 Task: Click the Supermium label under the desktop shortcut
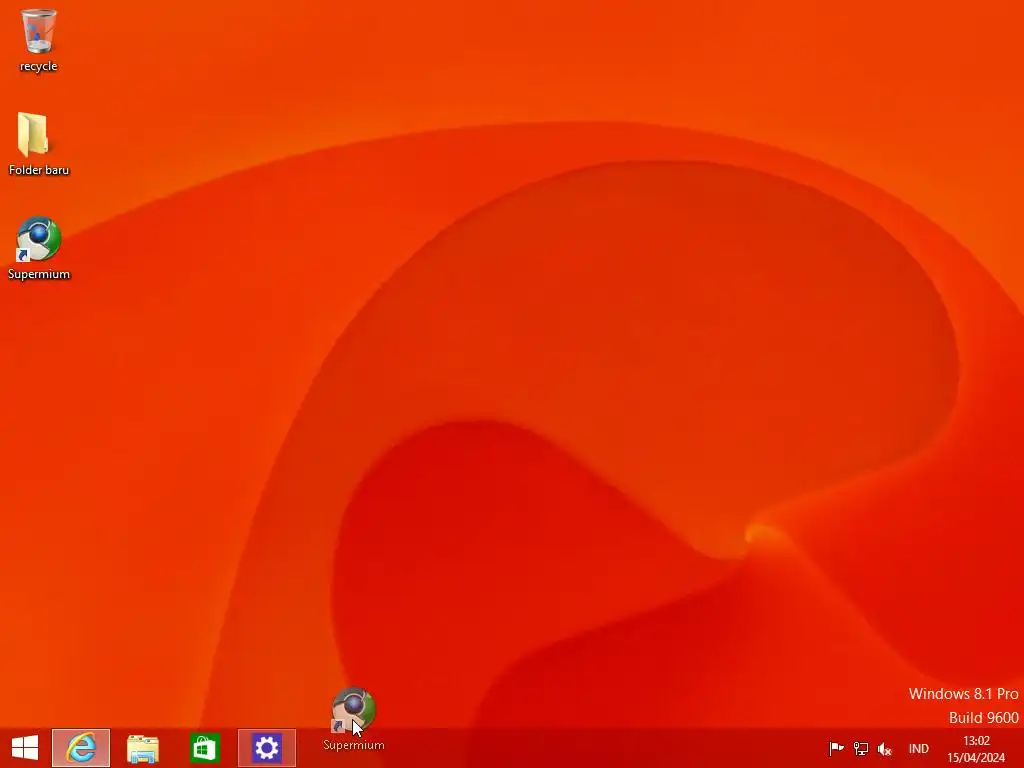pyautogui.click(x=39, y=274)
